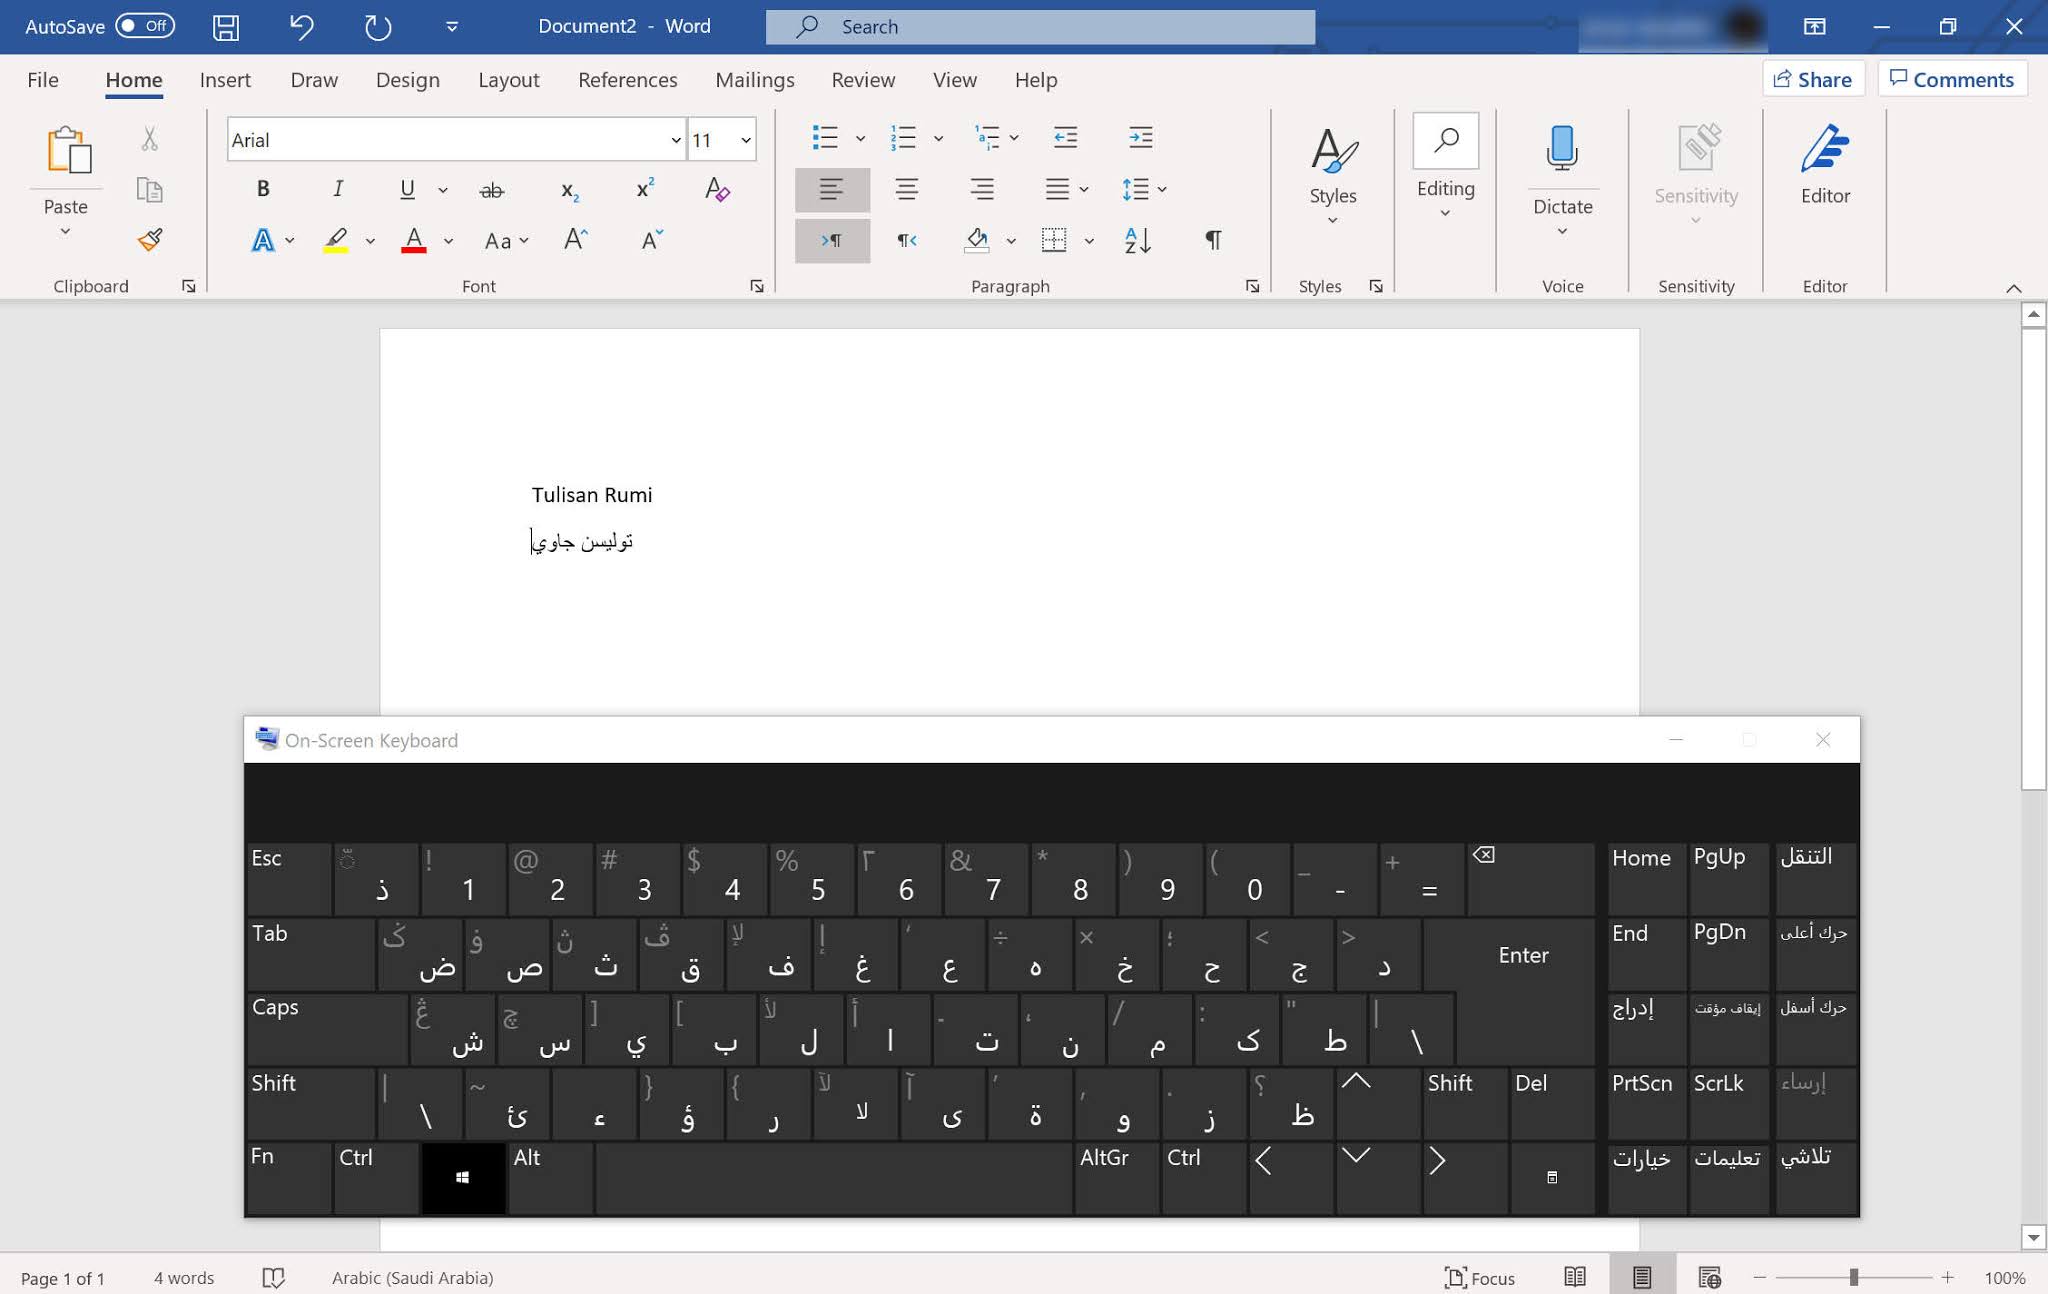Expand the numbering list dropdown arrow
This screenshot has height=1294, width=2048.
pyautogui.click(x=938, y=138)
